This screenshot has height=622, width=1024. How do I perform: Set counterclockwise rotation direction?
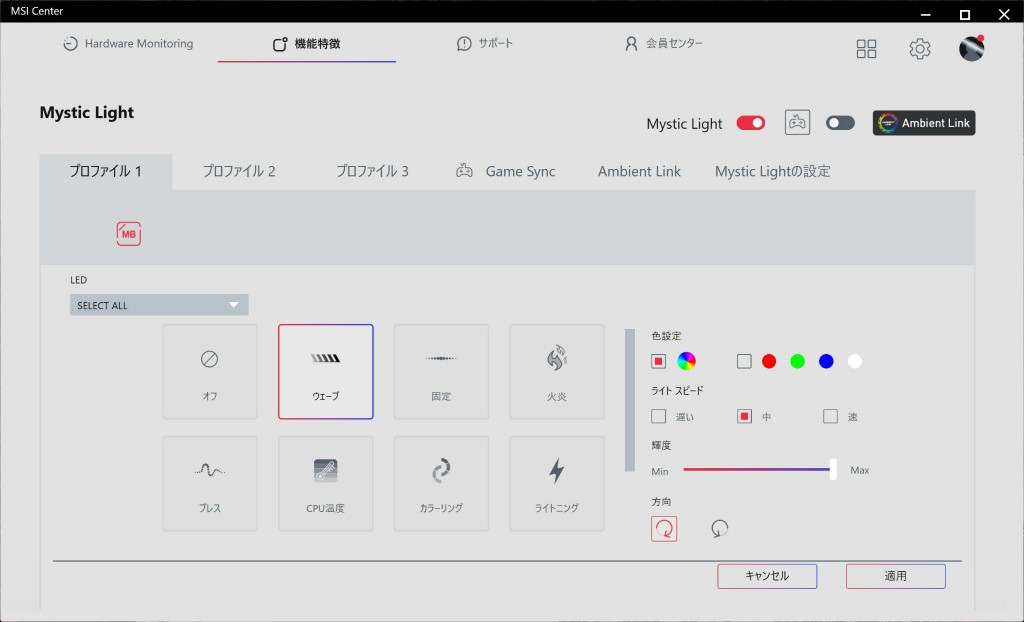[719, 529]
